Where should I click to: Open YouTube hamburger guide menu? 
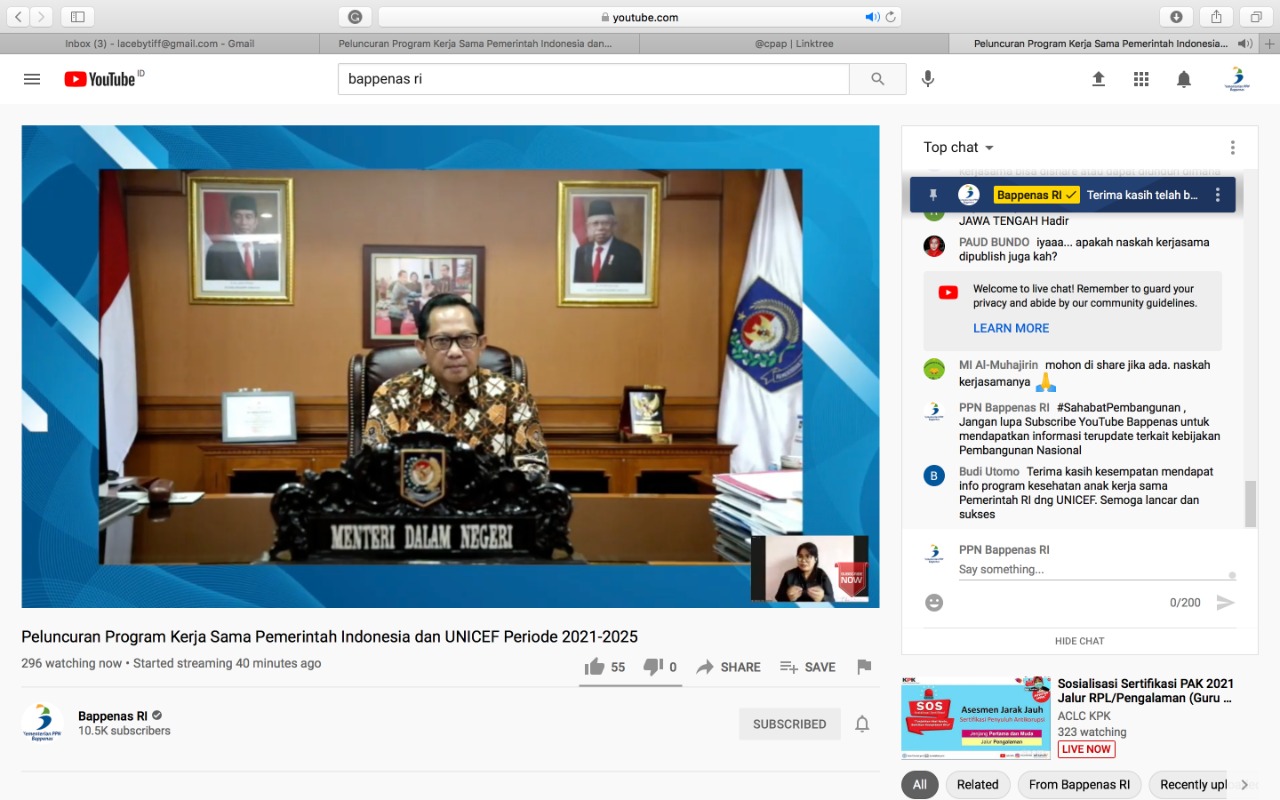(x=32, y=79)
